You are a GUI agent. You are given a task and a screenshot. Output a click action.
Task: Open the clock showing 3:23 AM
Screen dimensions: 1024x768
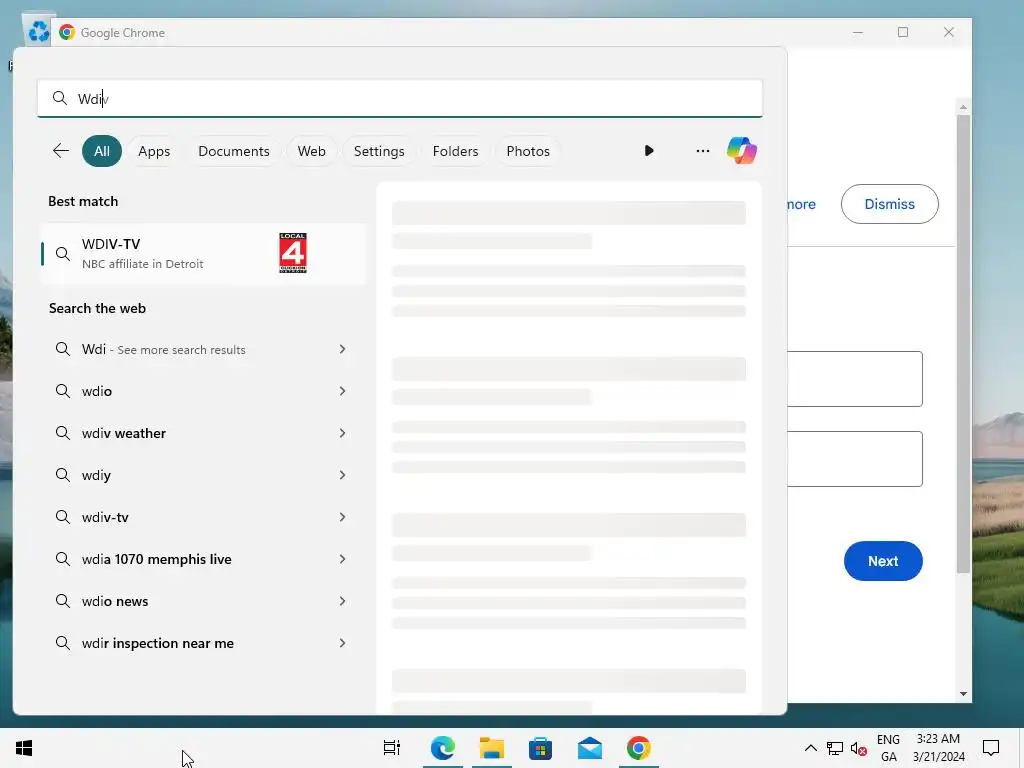938,748
